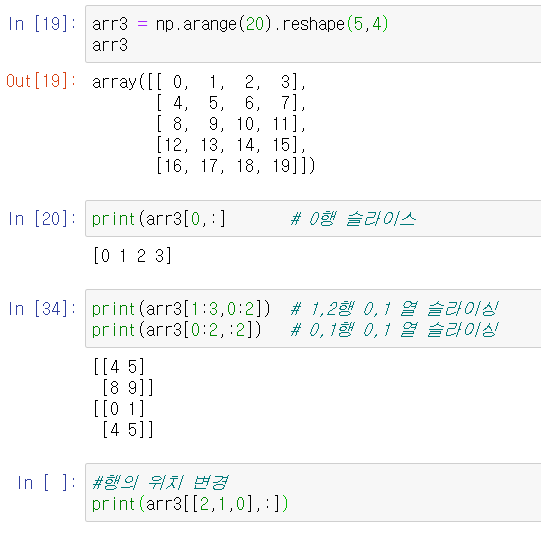Click the second line 'arr3' in cell 19
The height and width of the screenshot is (541, 541).
110,45
